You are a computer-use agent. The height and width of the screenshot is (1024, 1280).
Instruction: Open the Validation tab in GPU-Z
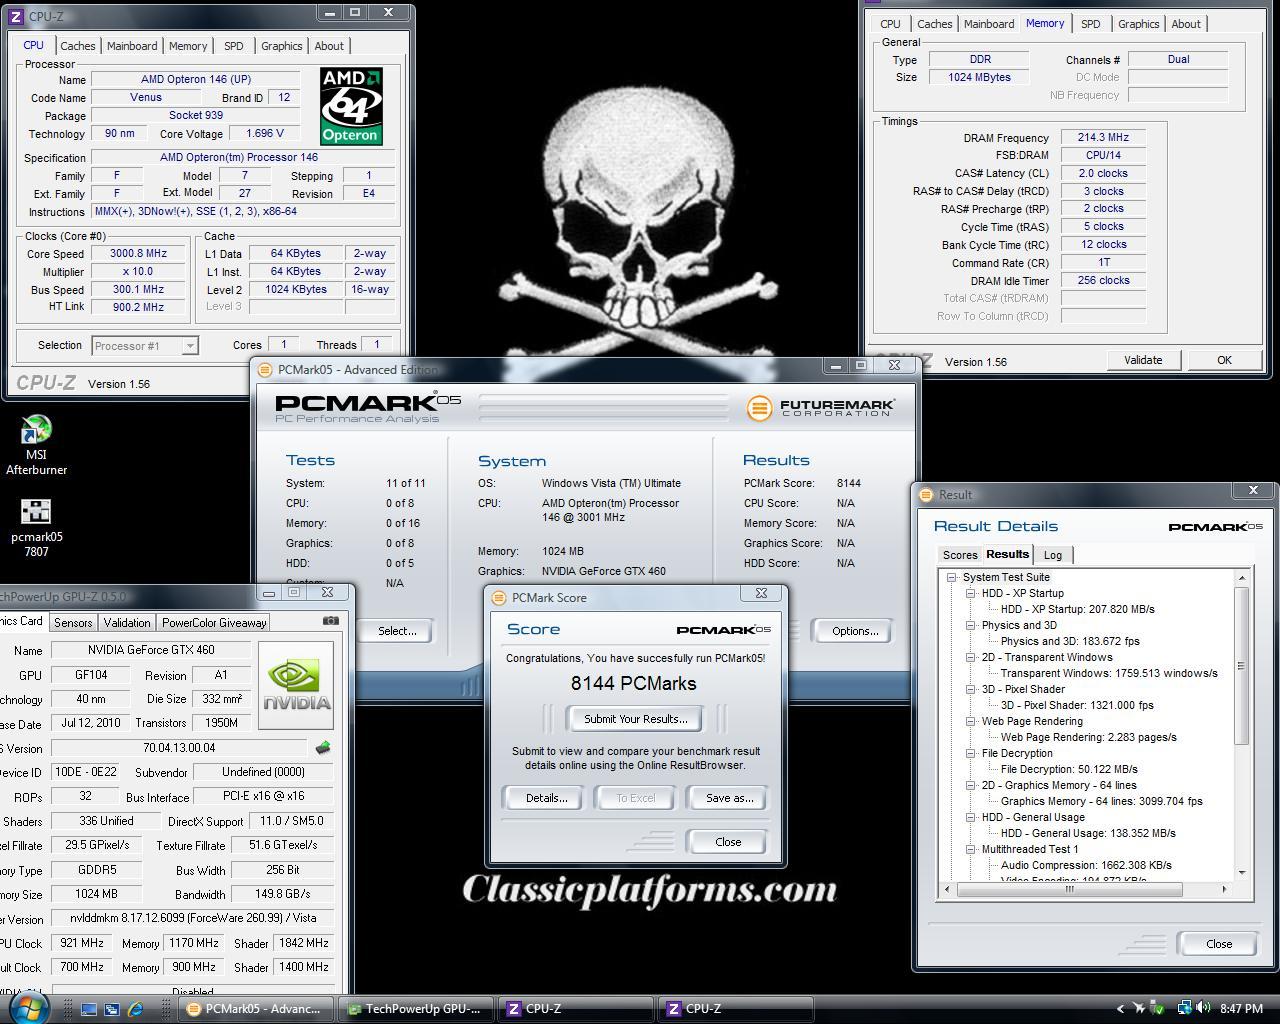coord(127,622)
